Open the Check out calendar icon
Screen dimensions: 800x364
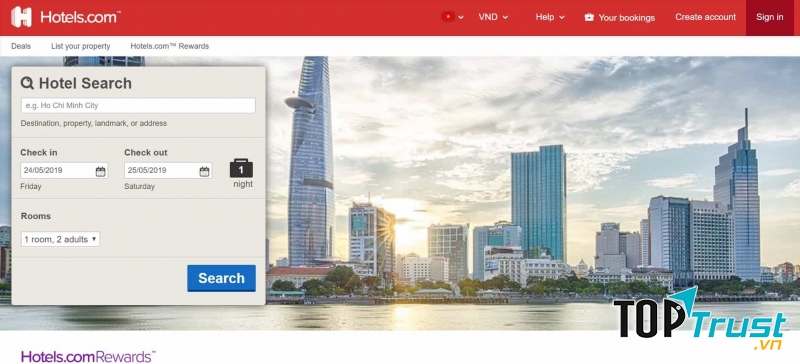(x=204, y=171)
